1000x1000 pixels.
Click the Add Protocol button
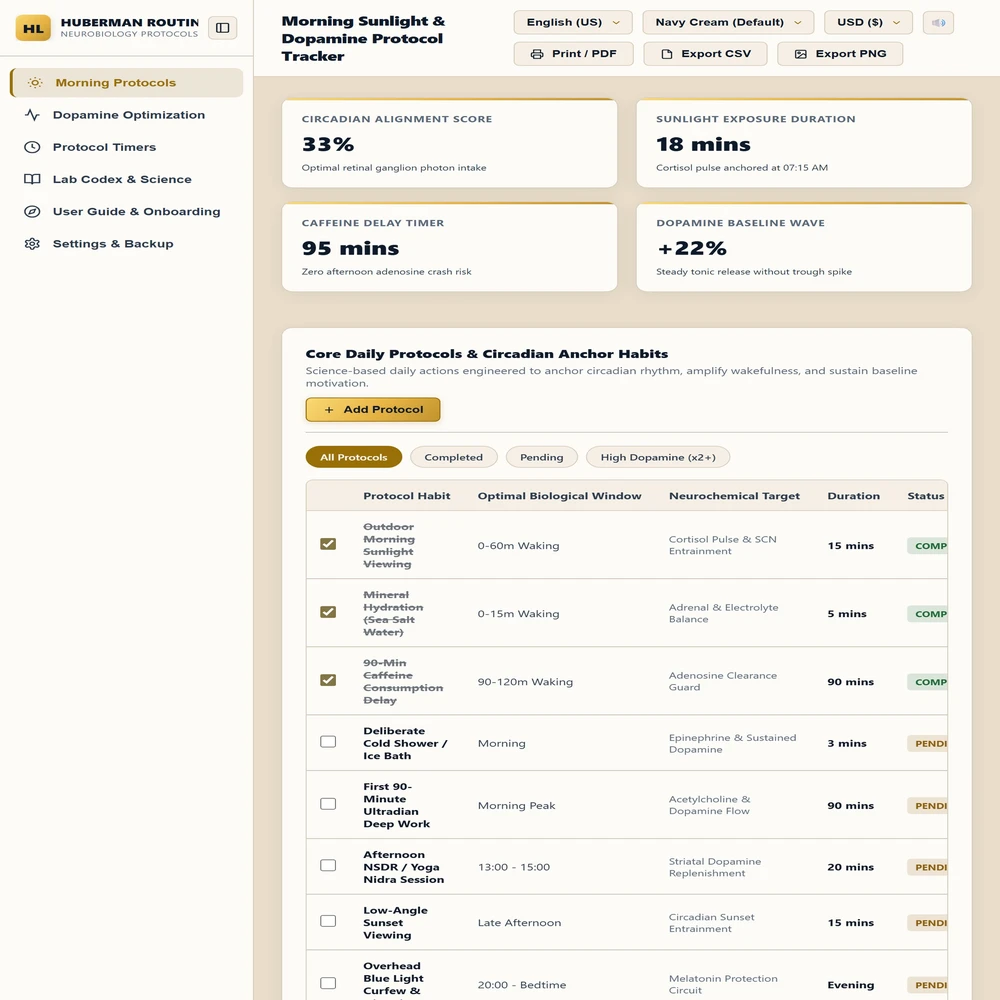373,410
